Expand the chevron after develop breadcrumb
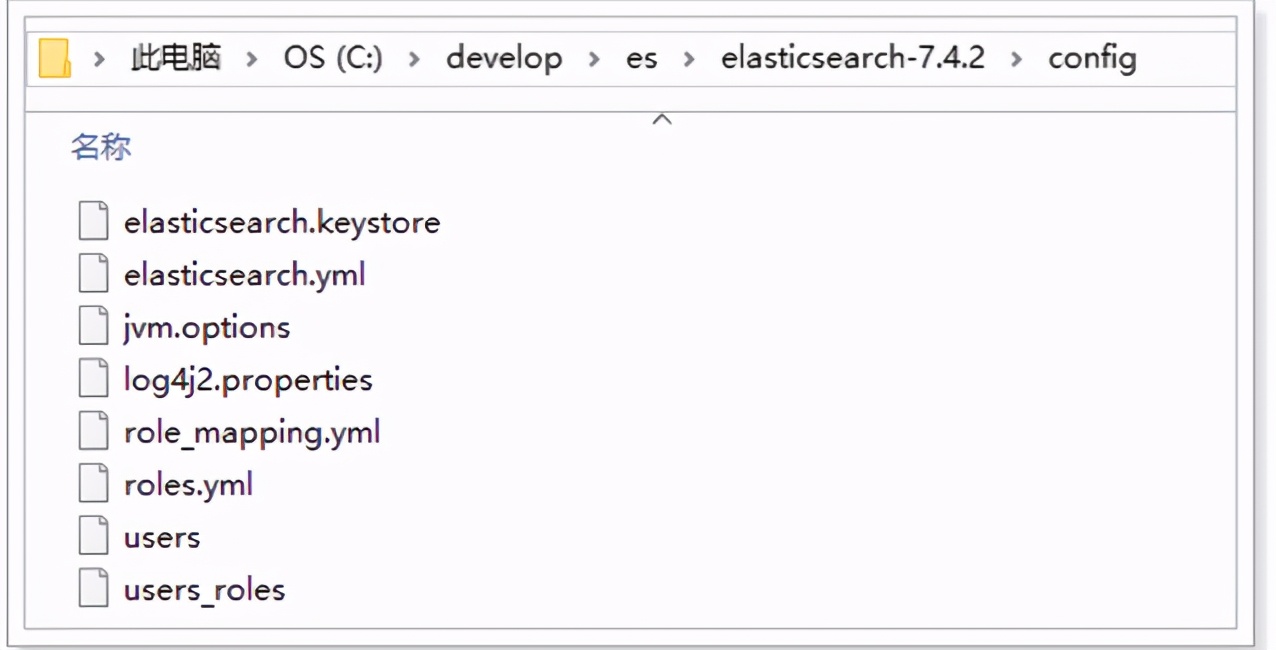Image resolution: width=1276 pixels, height=650 pixels. click(x=594, y=58)
